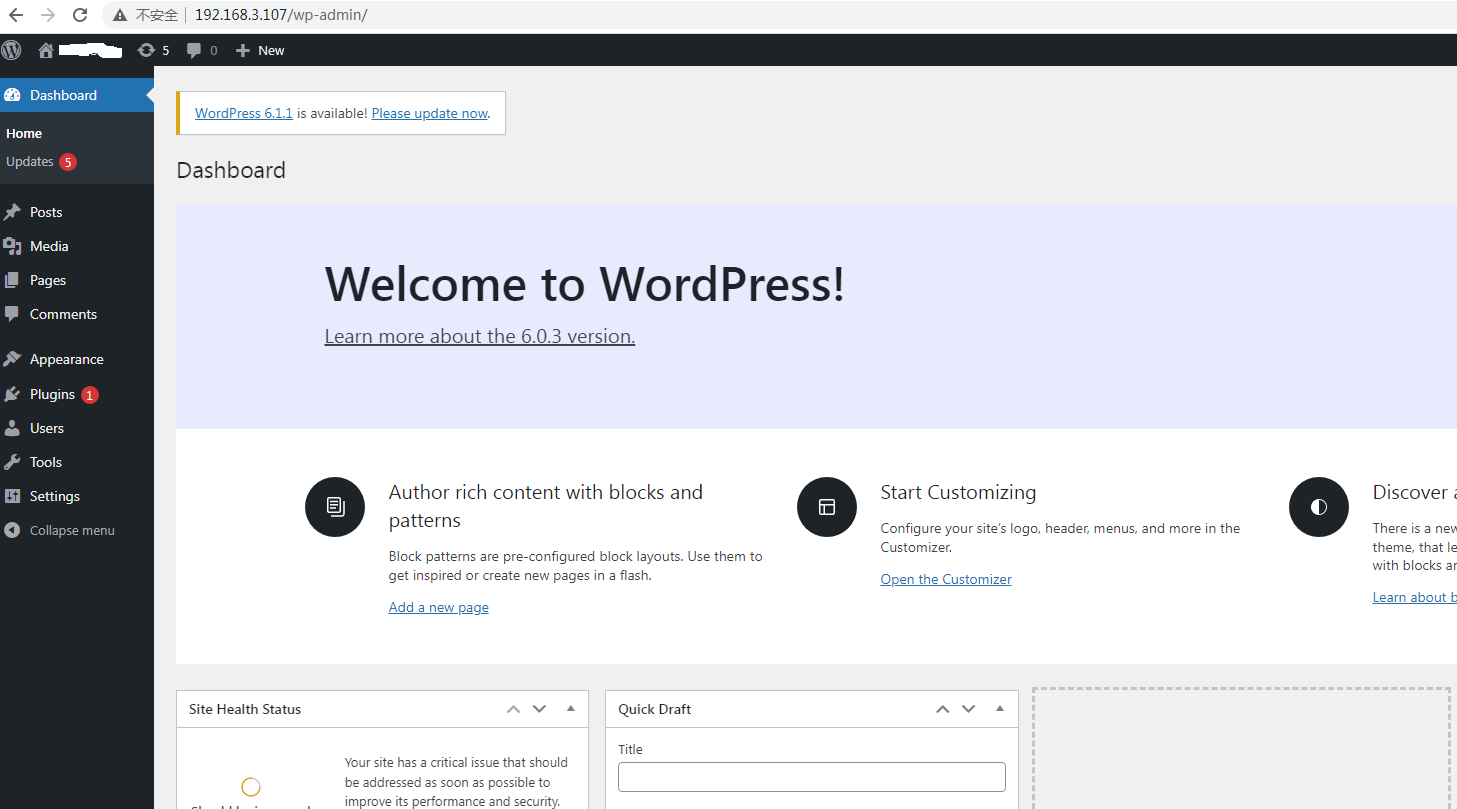Open comments bubble icon in admin bar
This screenshot has height=809, width=1457.
195,50
